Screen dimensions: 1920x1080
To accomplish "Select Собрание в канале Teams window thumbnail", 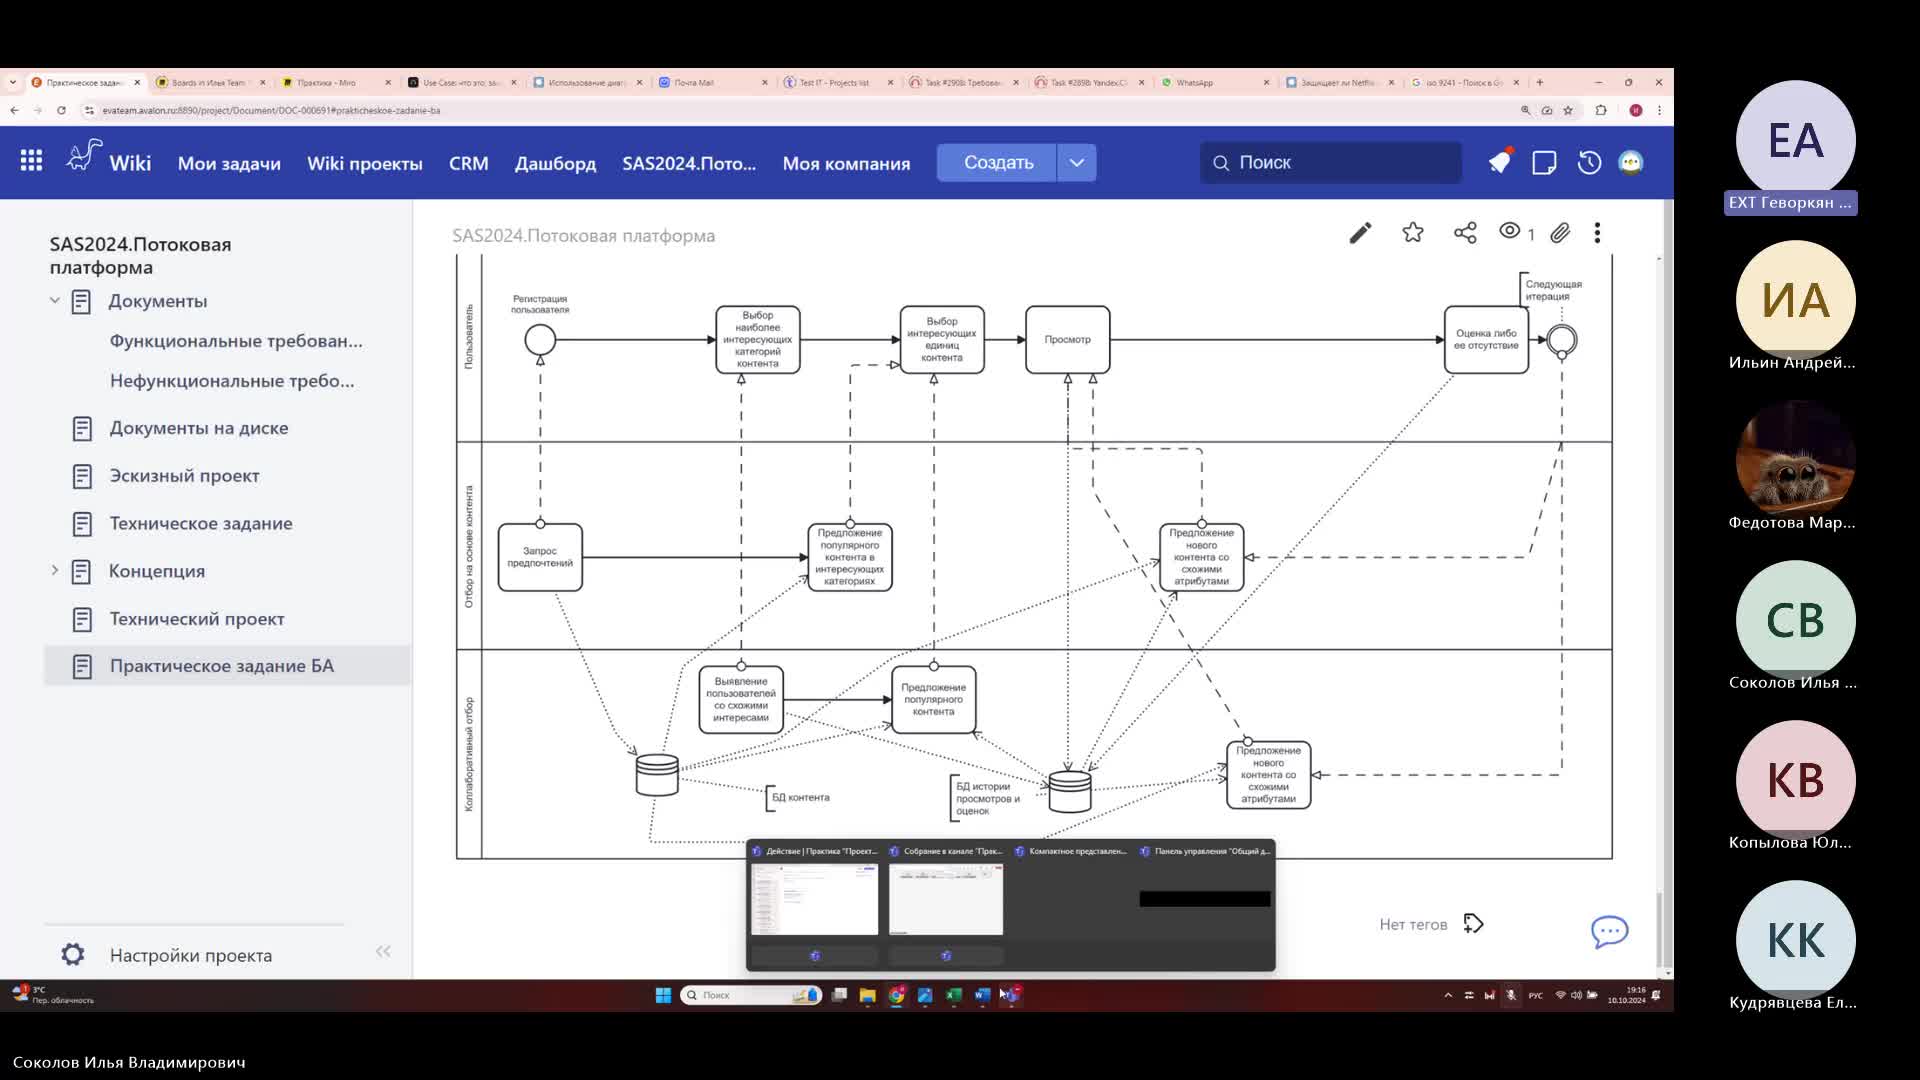I will (x=946, y=899).
